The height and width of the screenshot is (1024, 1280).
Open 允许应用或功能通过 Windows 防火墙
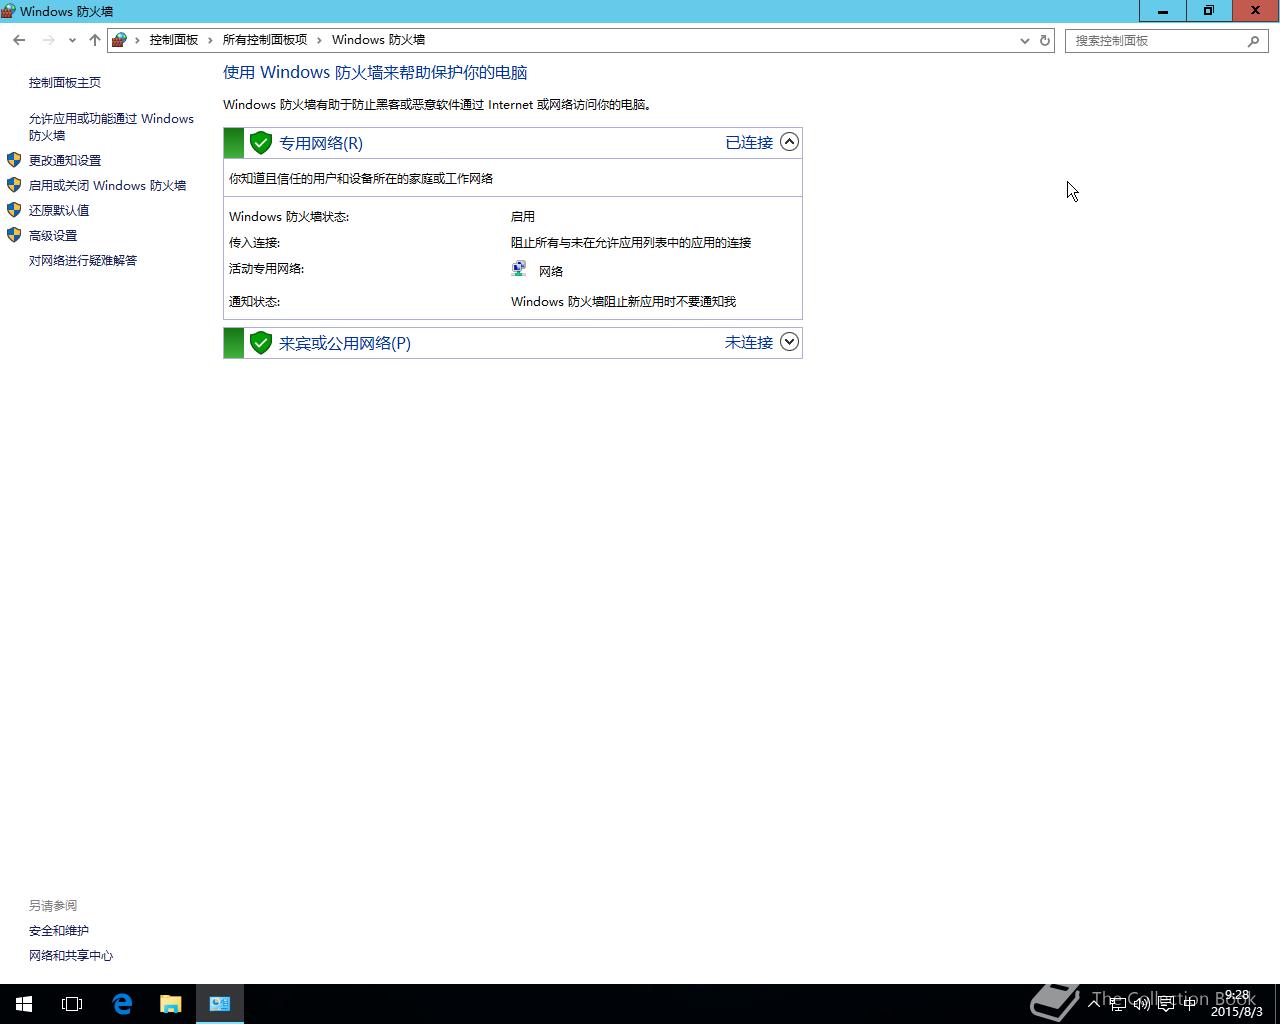111,127
